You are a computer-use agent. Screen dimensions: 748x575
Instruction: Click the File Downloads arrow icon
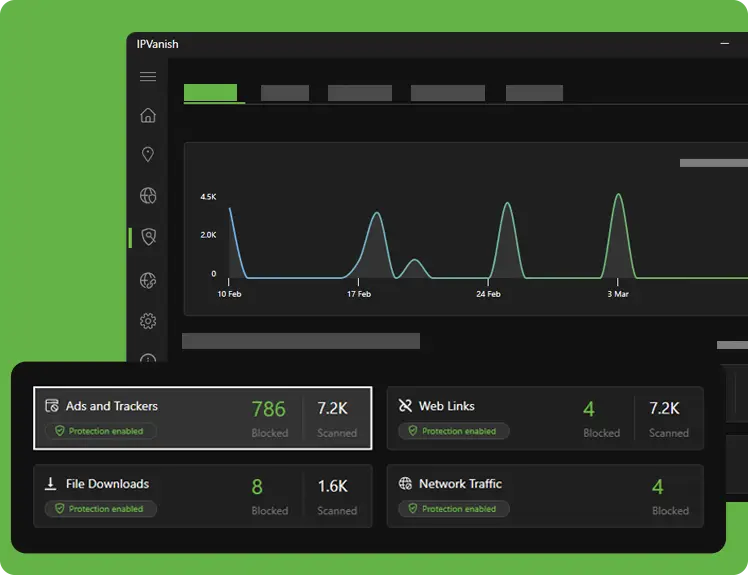(51, 483)
